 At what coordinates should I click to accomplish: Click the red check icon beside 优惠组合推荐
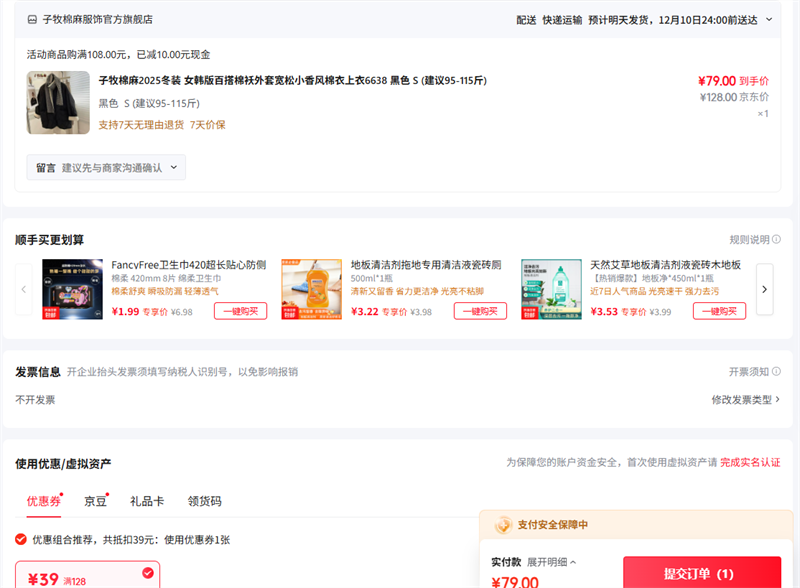pyautogui.click(x=21, y=540)
